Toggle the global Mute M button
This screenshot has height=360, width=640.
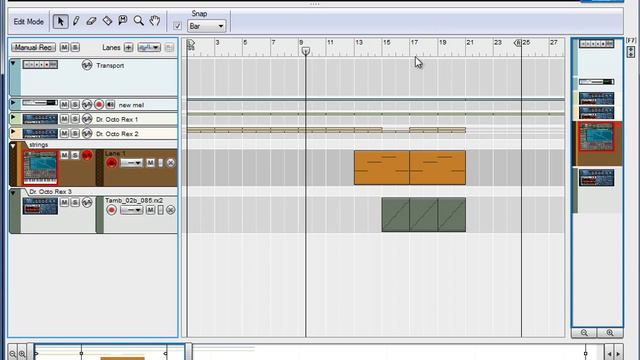click(64, 47)
